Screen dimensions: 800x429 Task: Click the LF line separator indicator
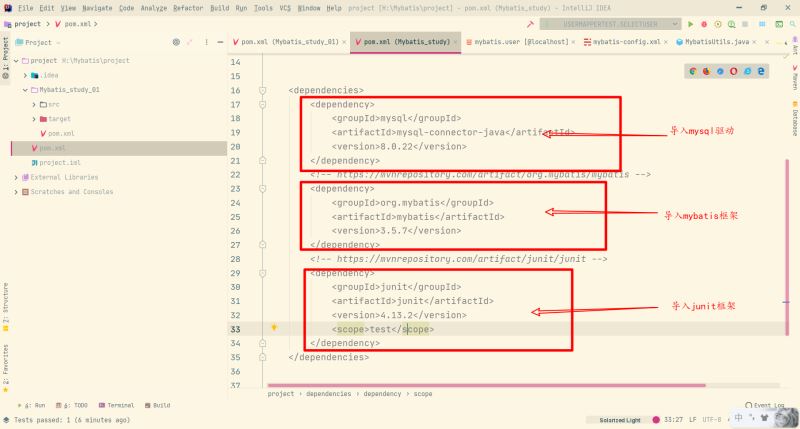pos(692,420)
